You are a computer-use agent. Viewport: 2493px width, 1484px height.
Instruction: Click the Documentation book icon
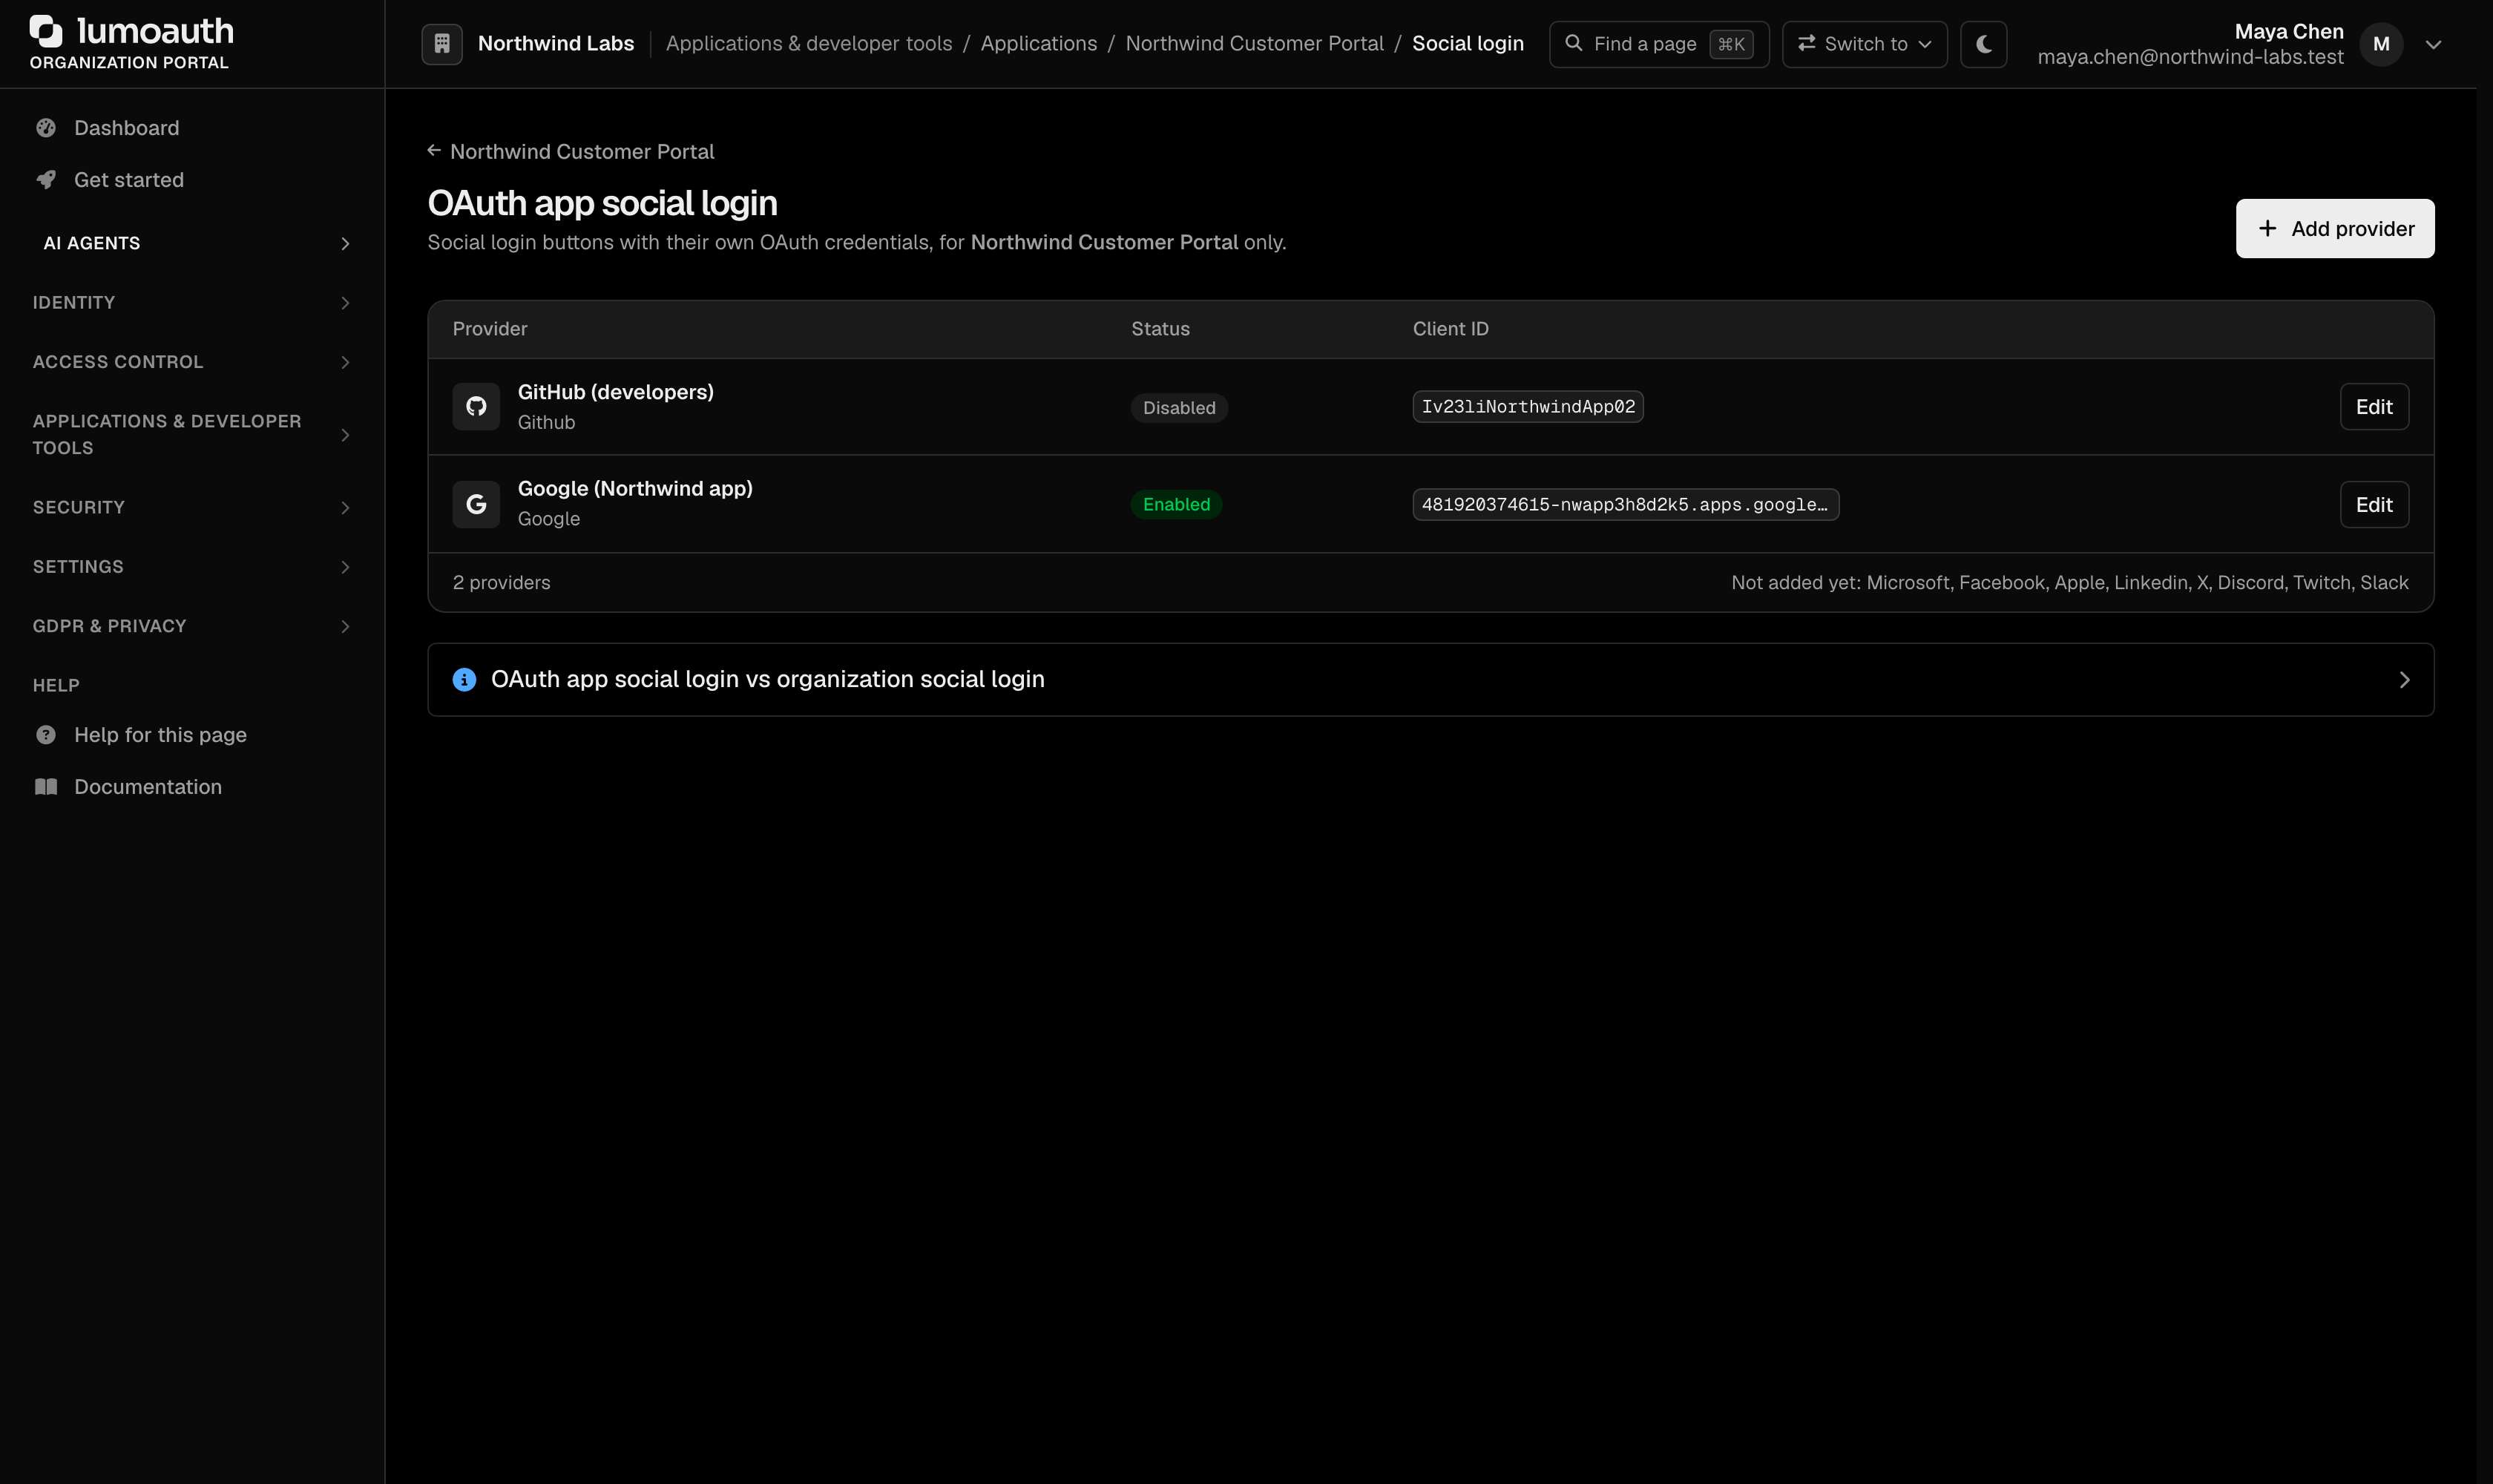46,787
